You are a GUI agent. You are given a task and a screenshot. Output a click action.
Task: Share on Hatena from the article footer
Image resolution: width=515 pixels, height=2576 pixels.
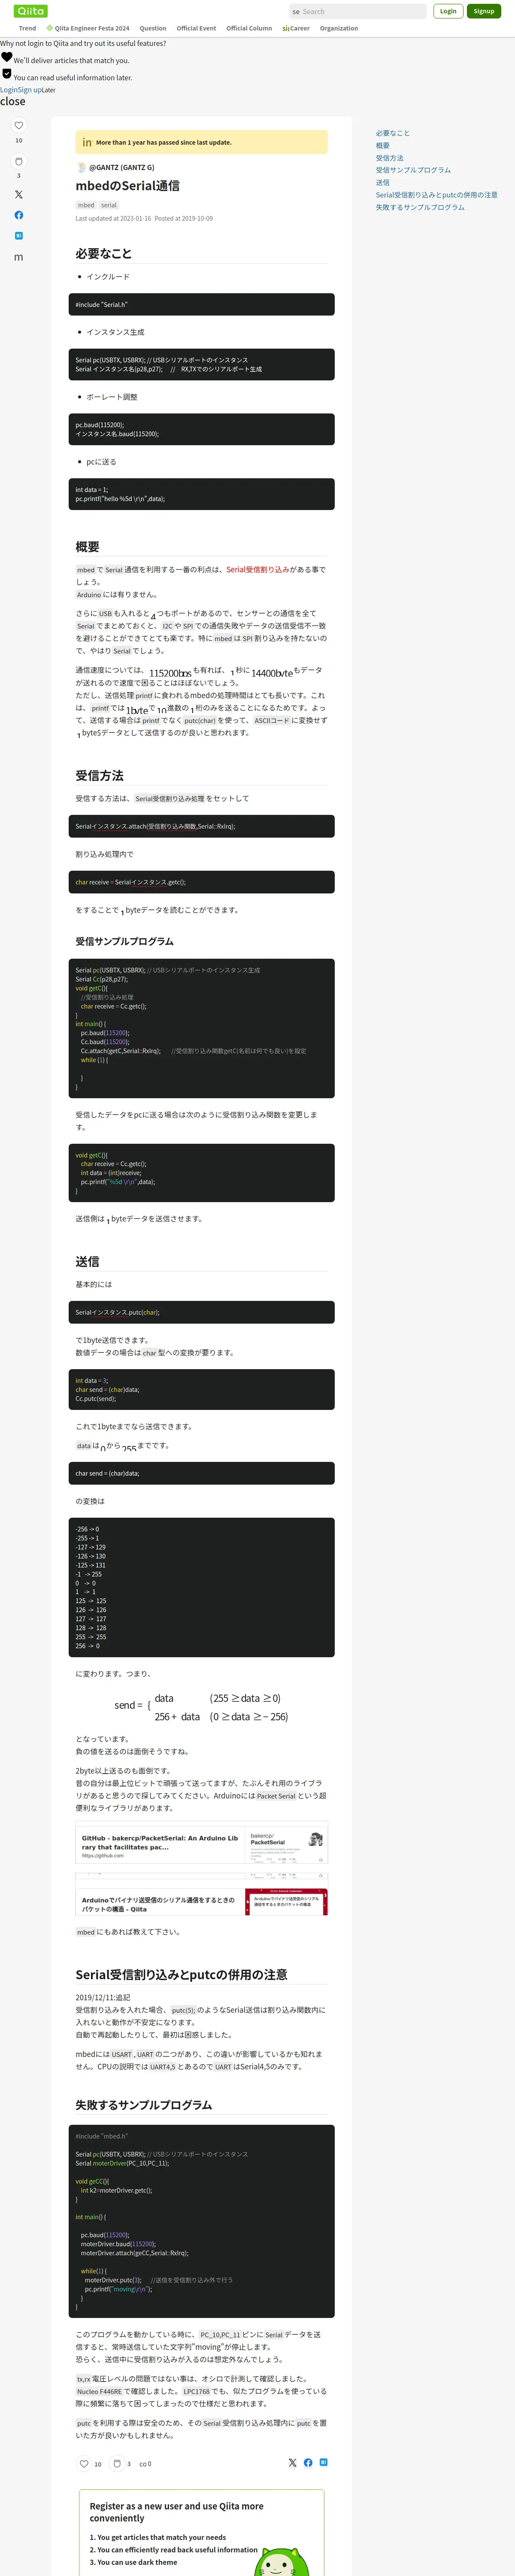pos(323,2462)
